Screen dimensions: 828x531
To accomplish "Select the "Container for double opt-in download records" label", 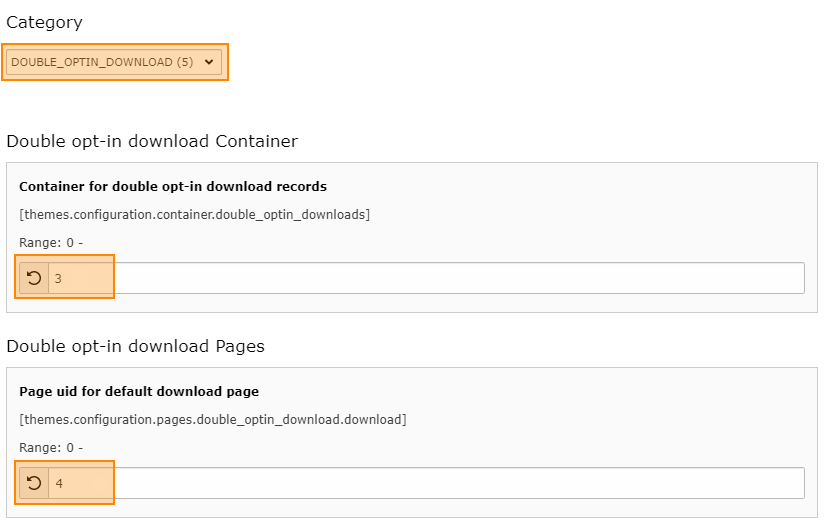I will pos(173,186).
